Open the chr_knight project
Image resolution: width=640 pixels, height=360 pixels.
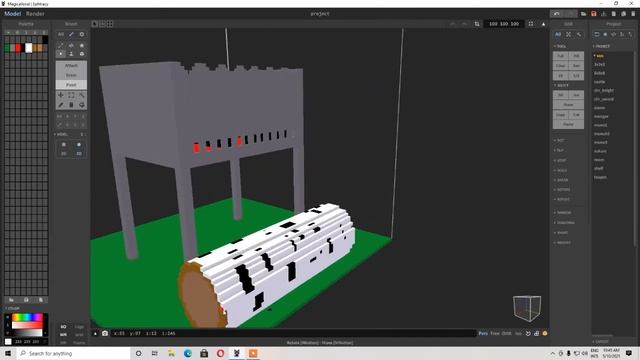click(x=604, y=90)
